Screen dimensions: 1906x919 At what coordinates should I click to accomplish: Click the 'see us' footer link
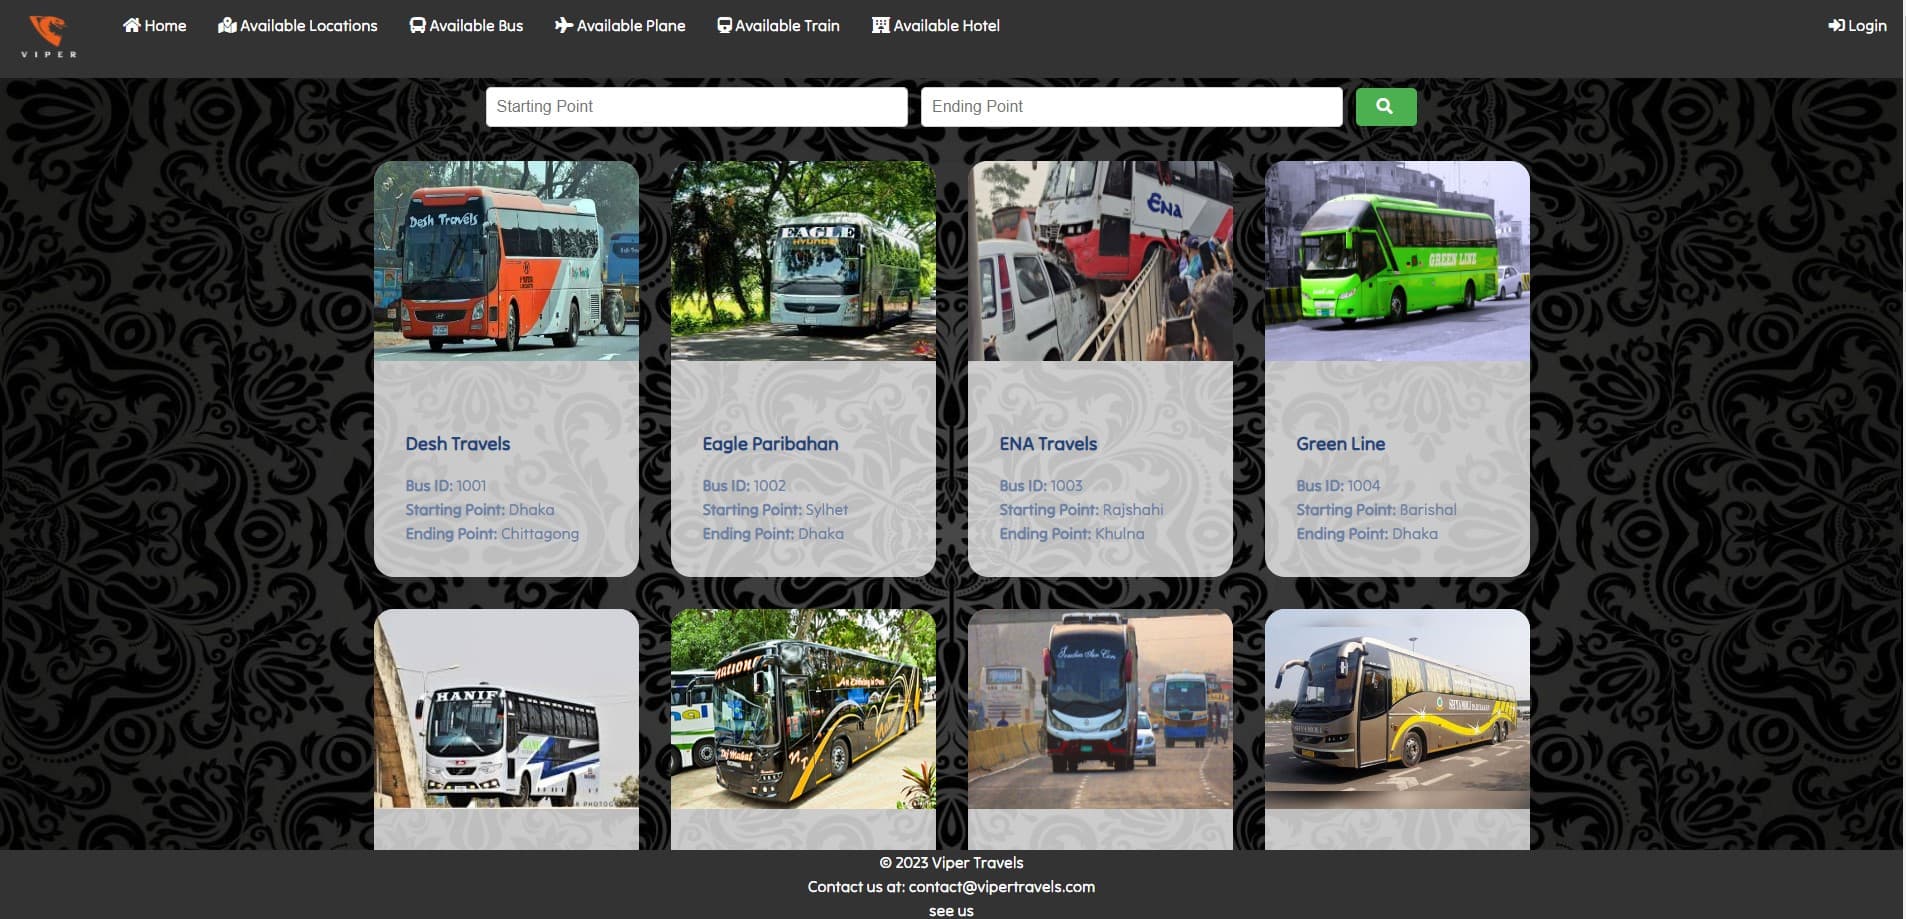coord(951,911)
